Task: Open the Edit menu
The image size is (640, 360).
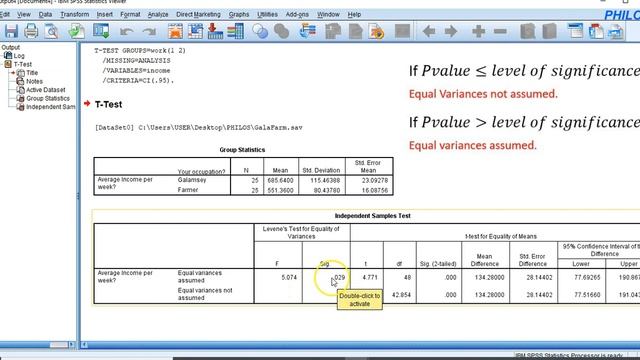Action: tap(5, 14)
